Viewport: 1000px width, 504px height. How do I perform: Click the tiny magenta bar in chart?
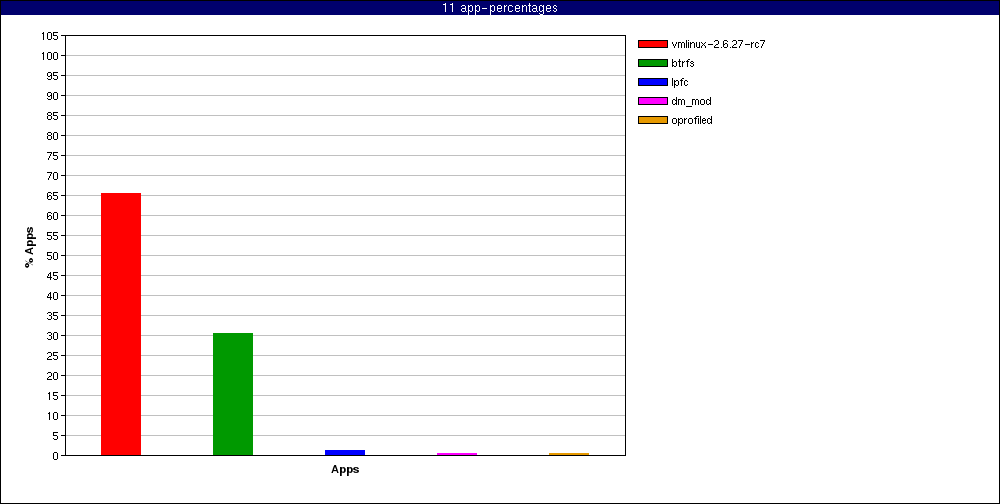pyautogui.click(x=457, y=454)
